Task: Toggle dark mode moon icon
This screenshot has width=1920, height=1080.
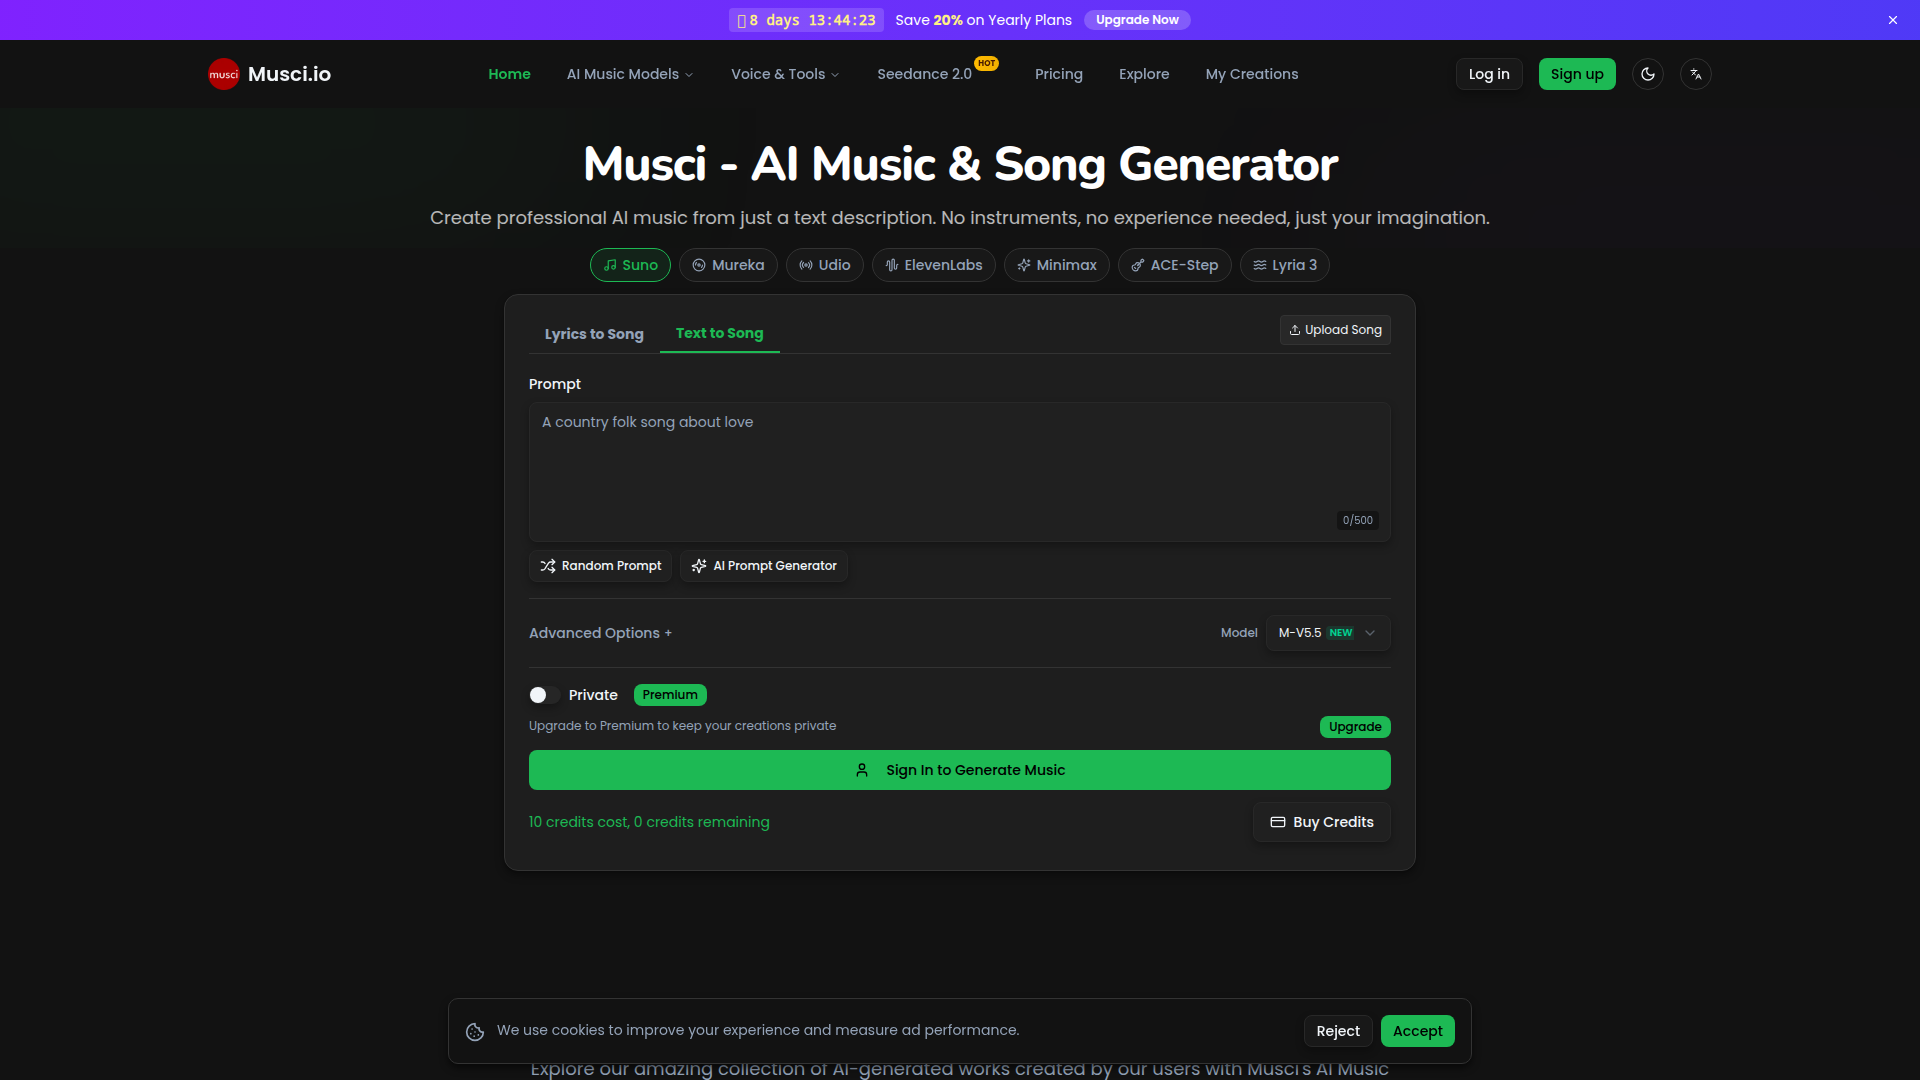Action: 1648,74
